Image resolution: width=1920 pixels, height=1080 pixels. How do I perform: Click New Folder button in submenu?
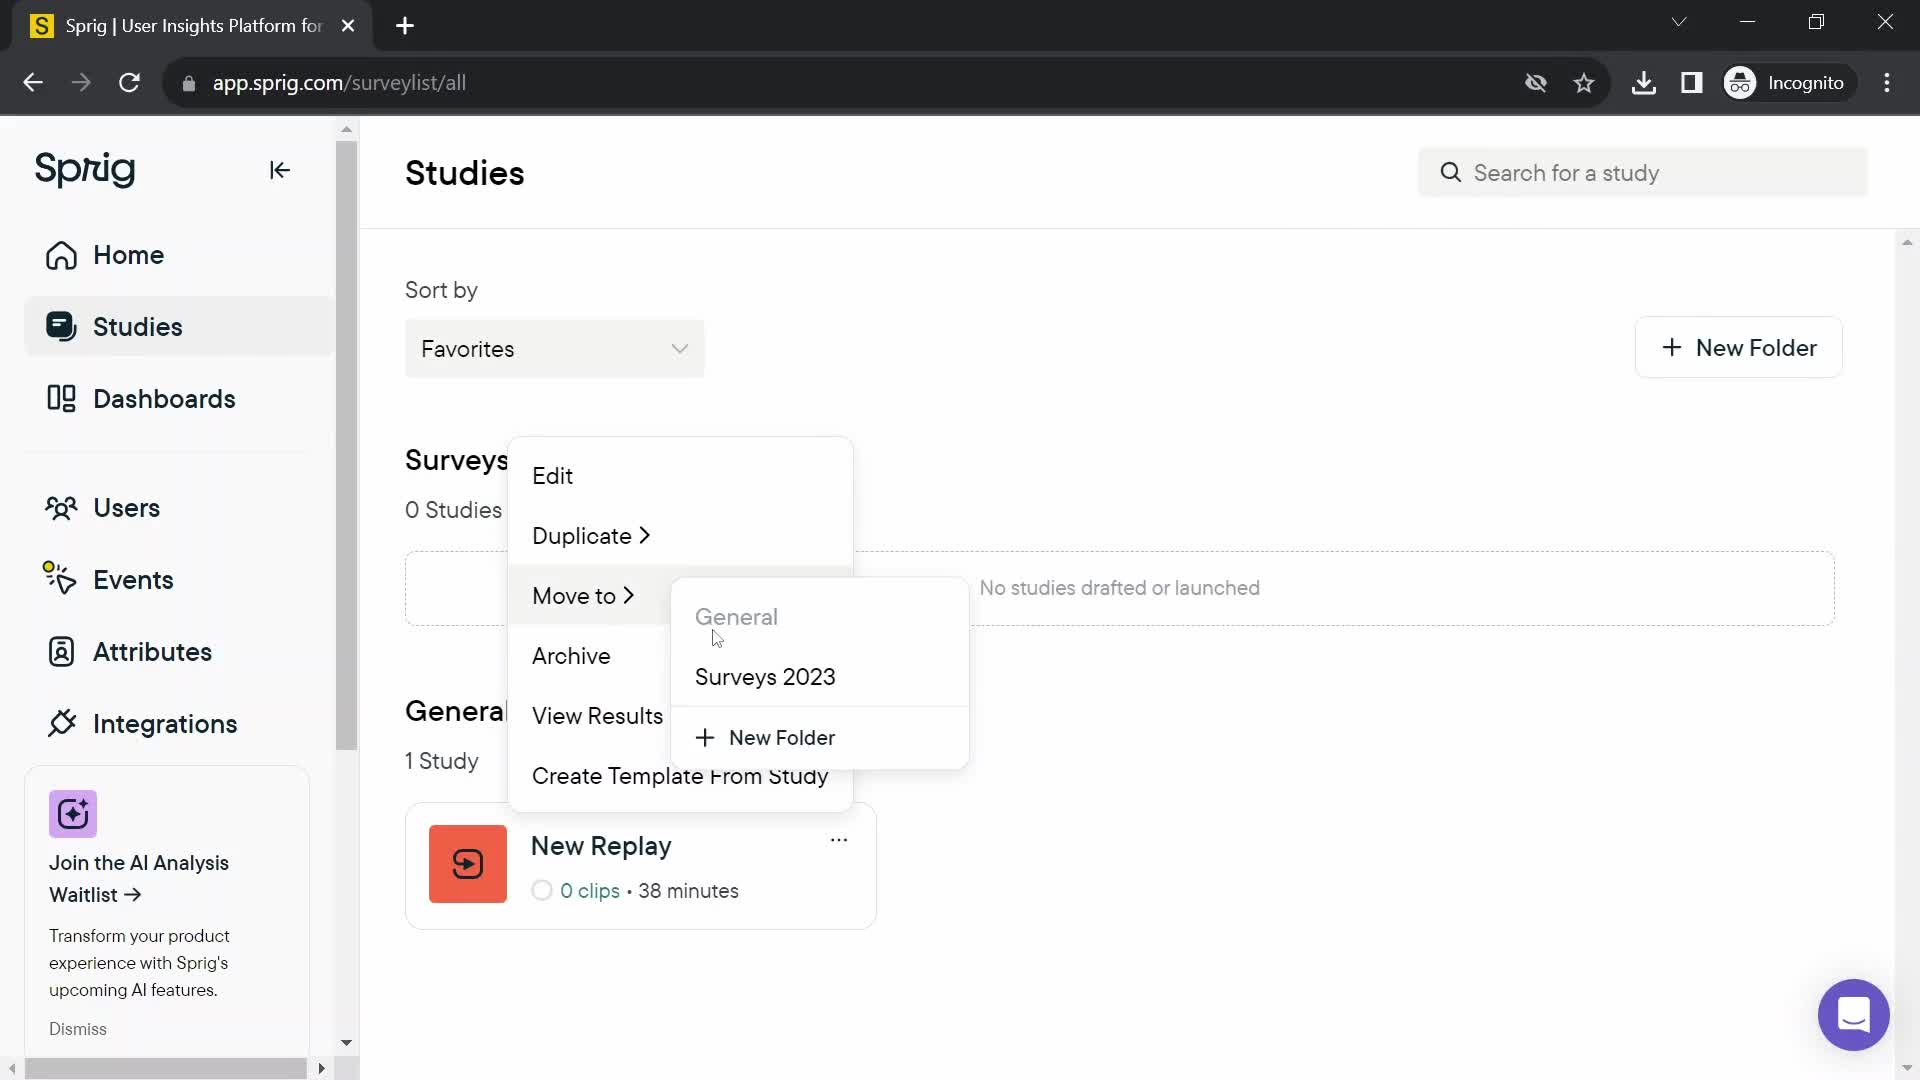tap(767, 737)
